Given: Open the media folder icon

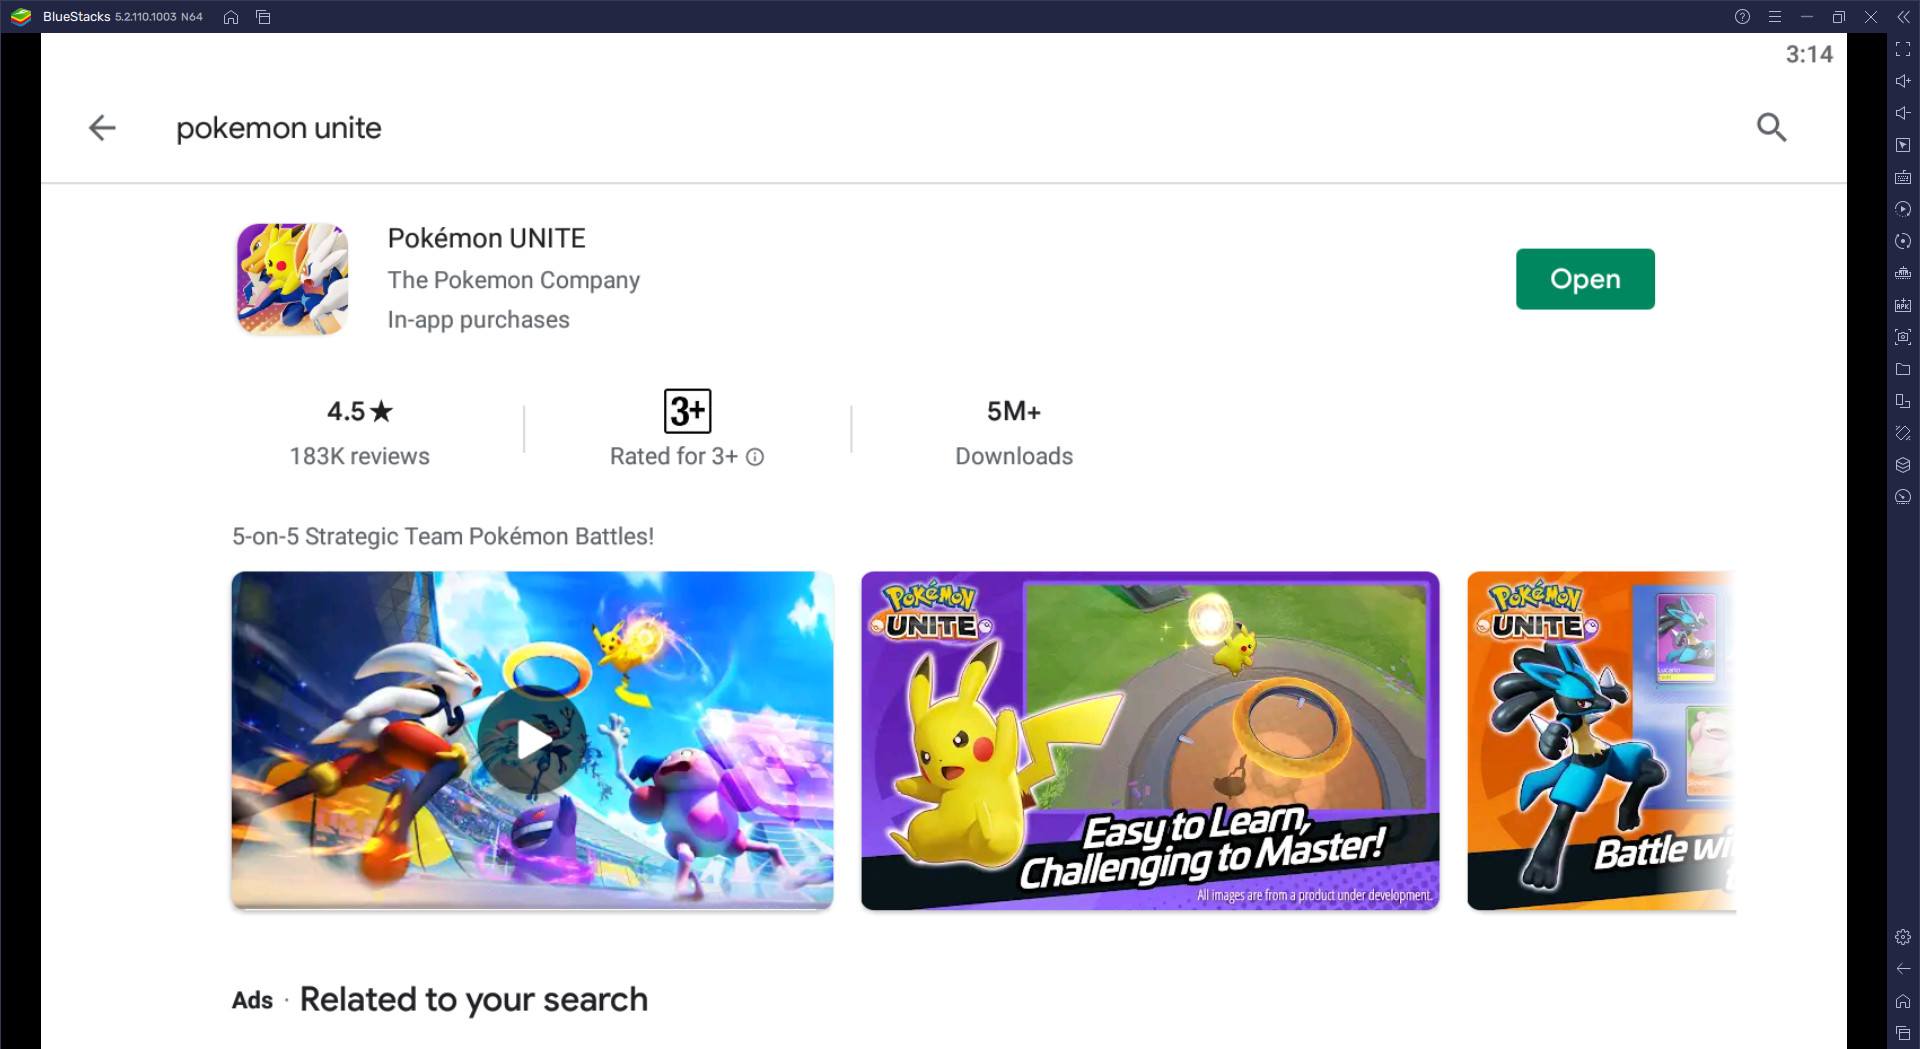Looking at the screenshot, I should [1903, 369].
